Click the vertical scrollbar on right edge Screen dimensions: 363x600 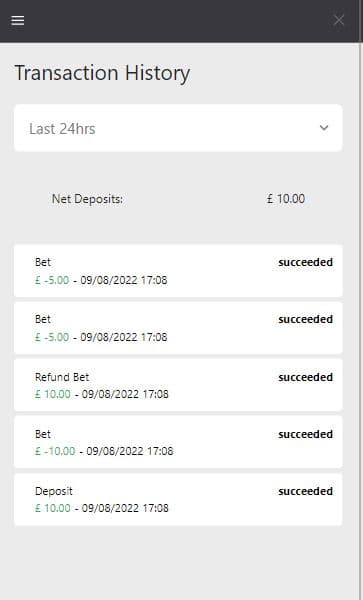[360, 300]
